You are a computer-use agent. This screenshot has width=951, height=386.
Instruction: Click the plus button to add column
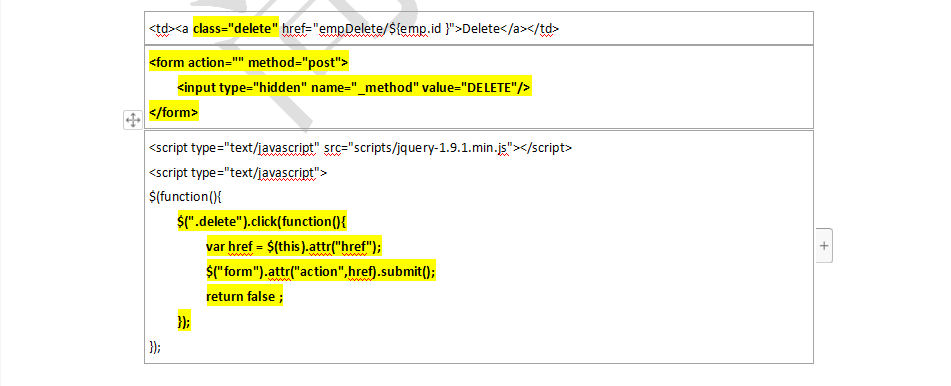(824, 246)
